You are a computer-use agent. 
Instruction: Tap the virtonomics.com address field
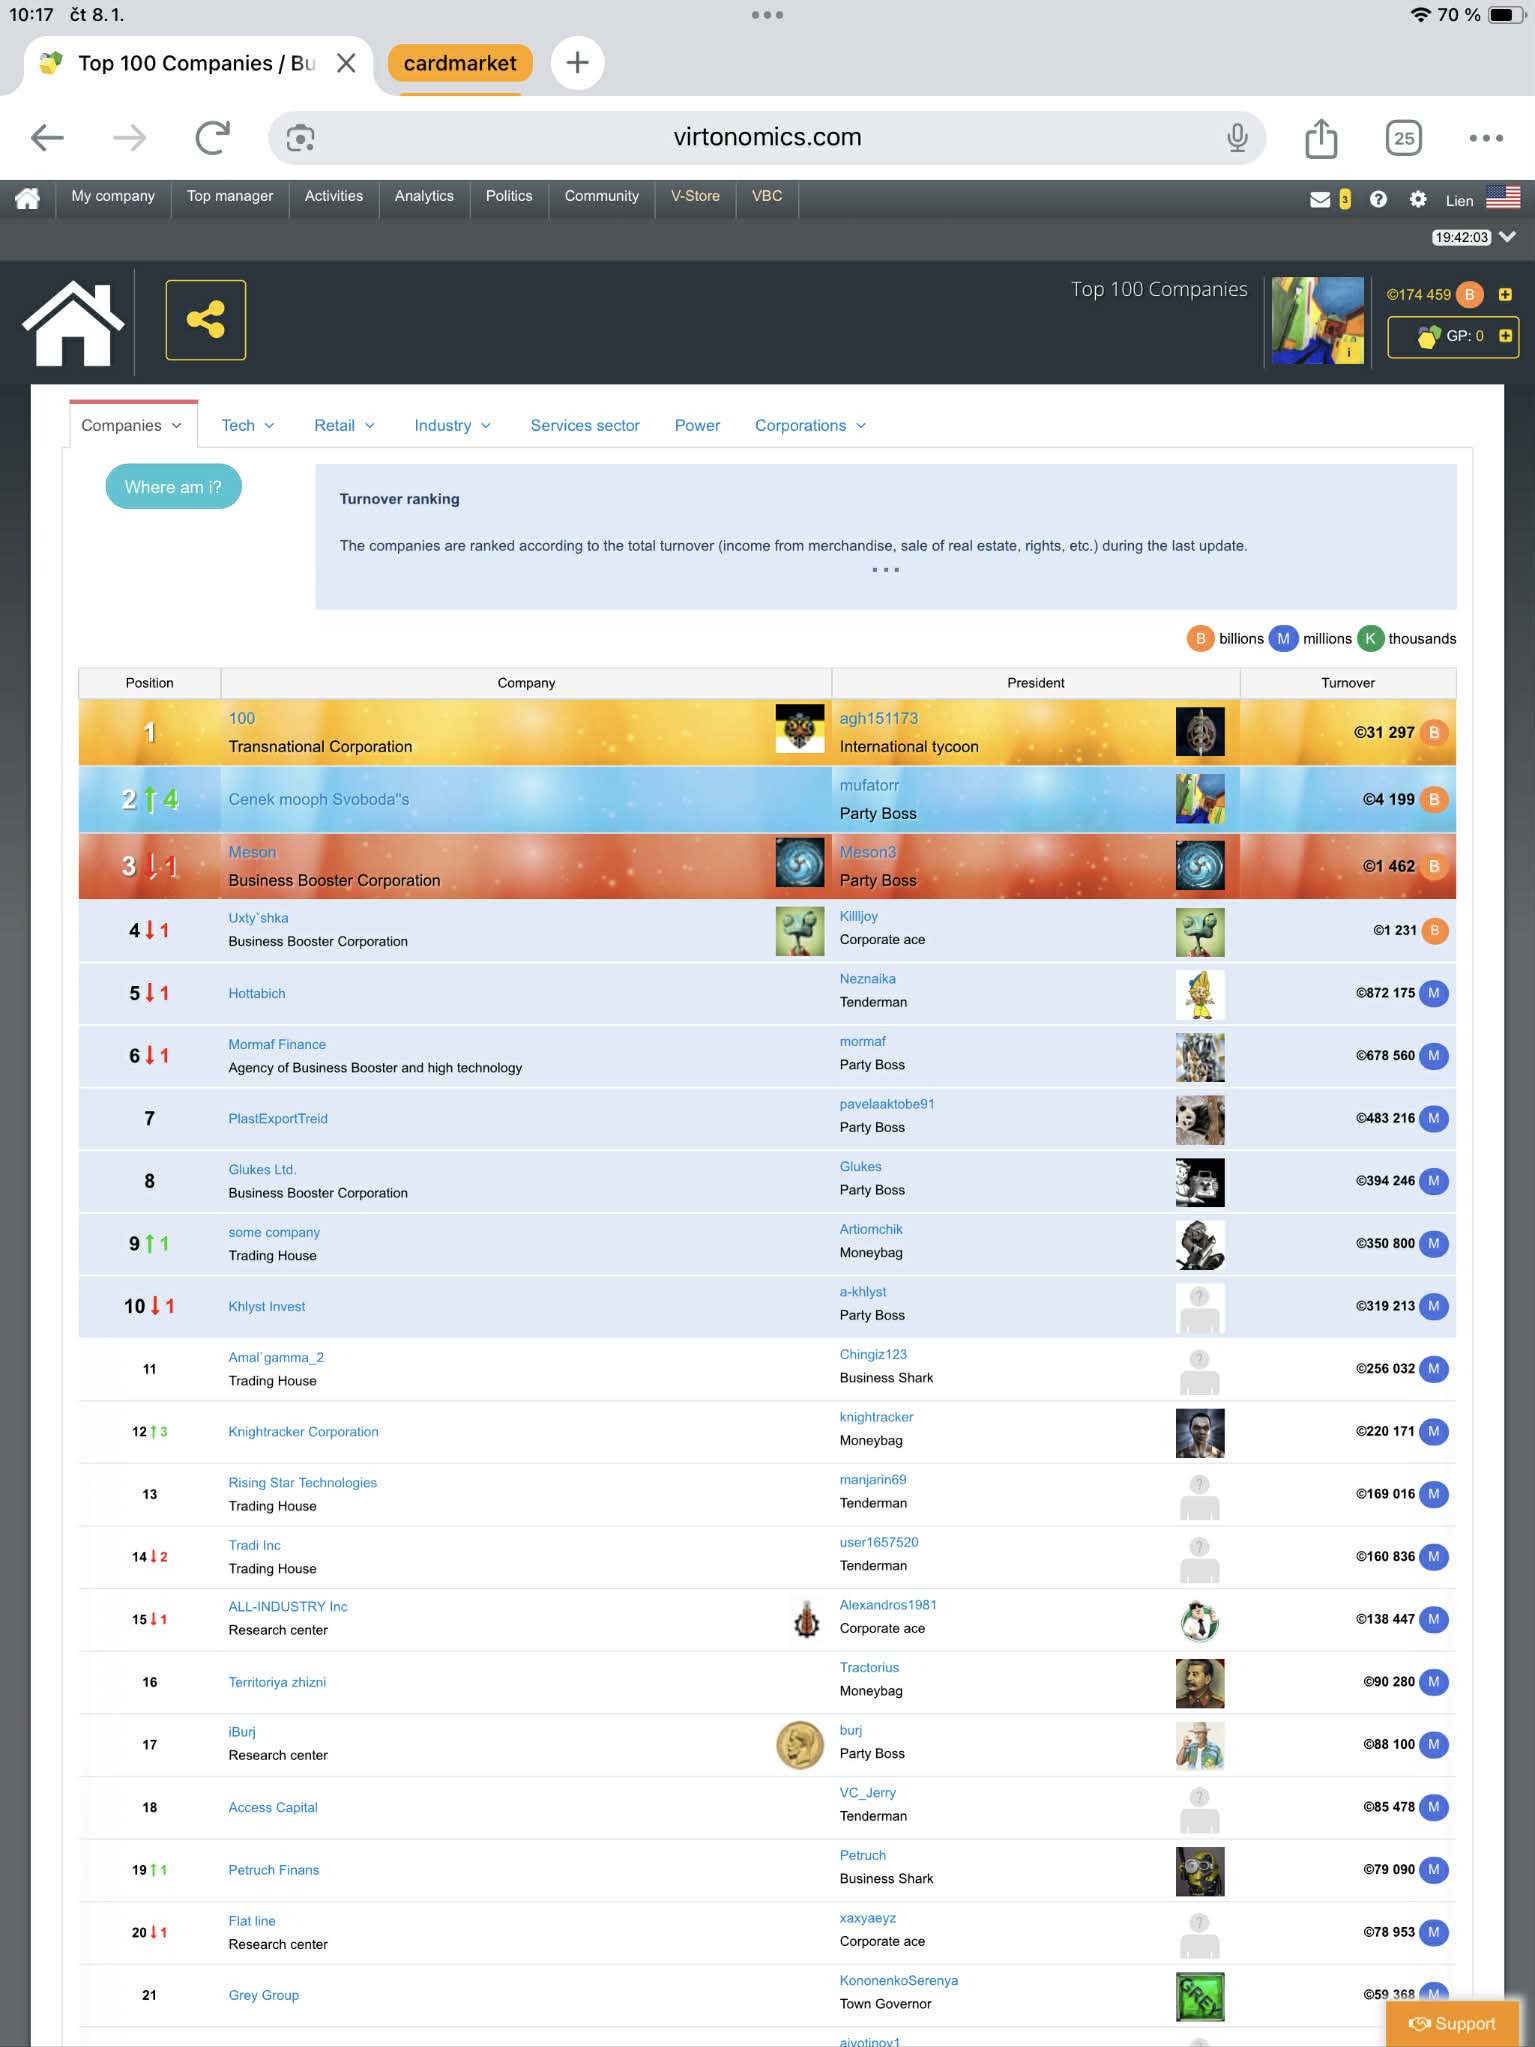click(766, 138)
